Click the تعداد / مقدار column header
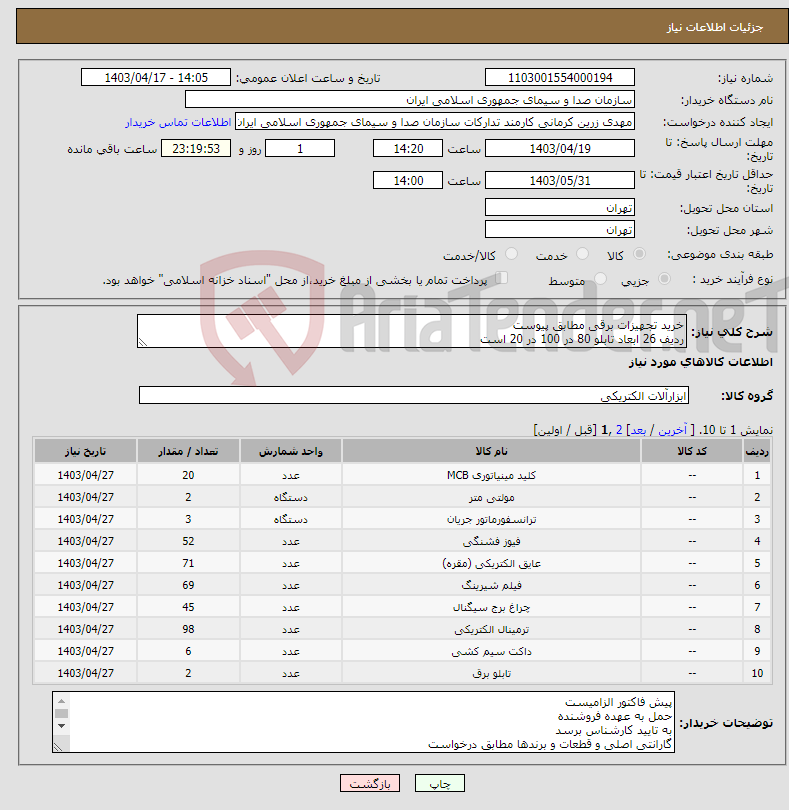 188,451
